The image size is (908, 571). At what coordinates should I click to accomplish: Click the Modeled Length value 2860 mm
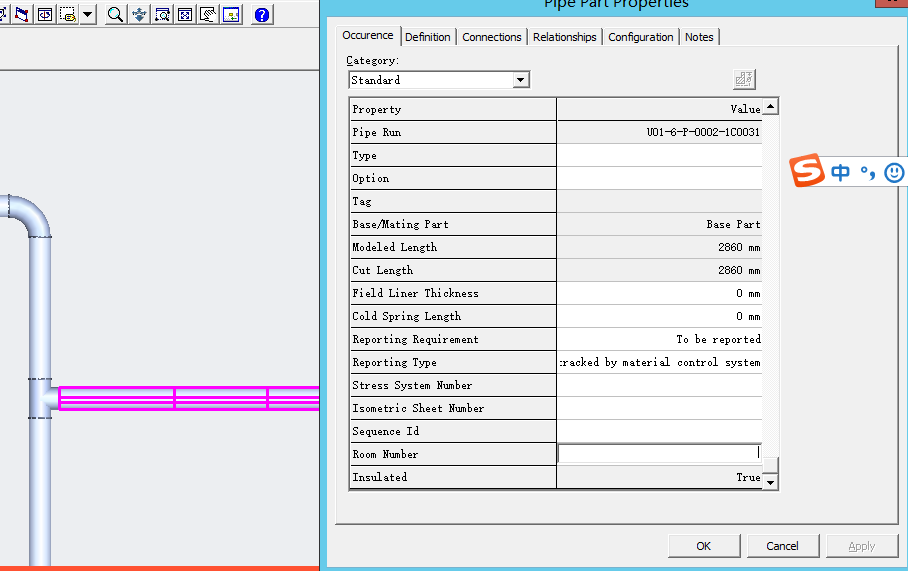point(659,247)
